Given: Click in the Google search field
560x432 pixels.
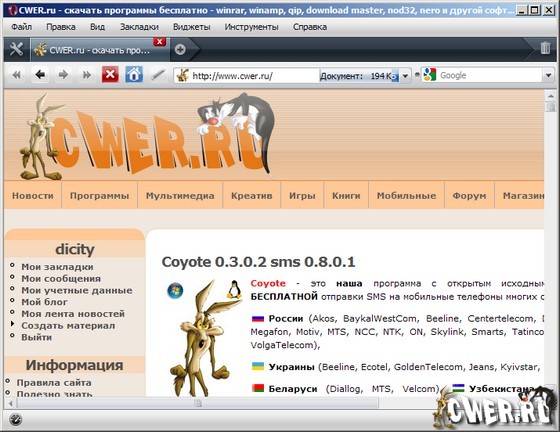Looking at the screenshot, I should 490,75.
